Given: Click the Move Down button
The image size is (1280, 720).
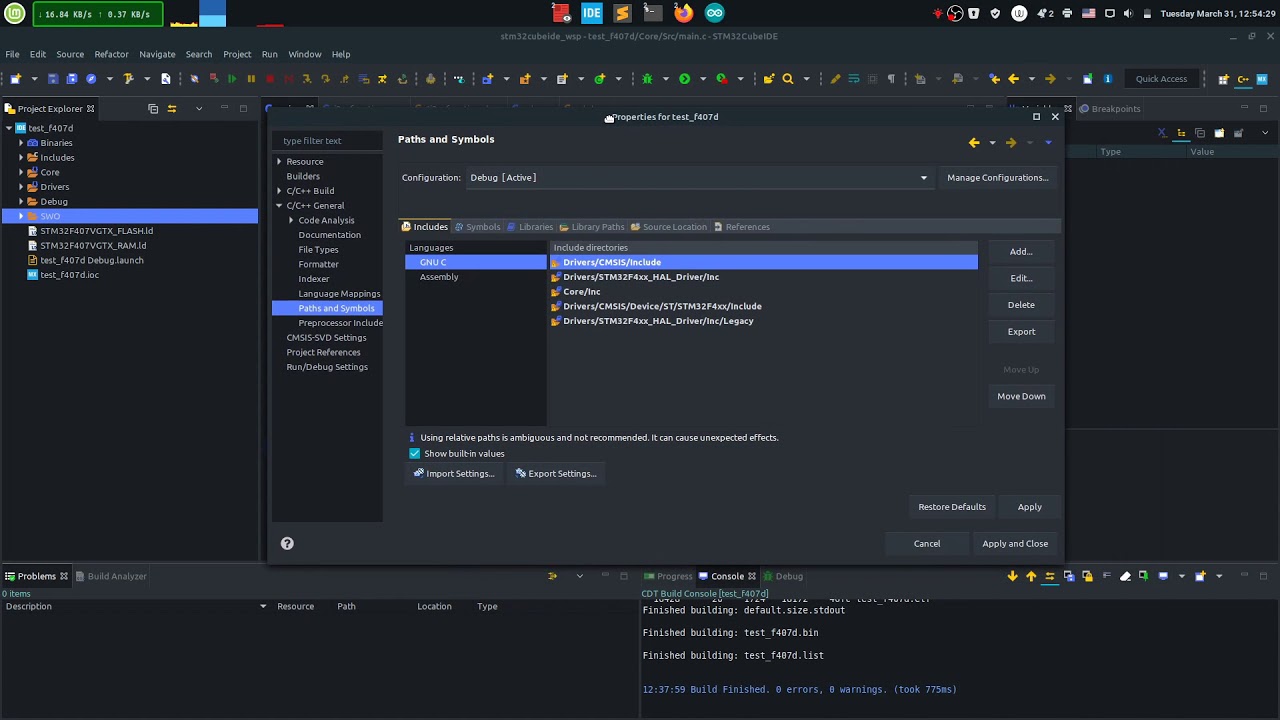Looking at the screenshot, I should [1021, 396].
